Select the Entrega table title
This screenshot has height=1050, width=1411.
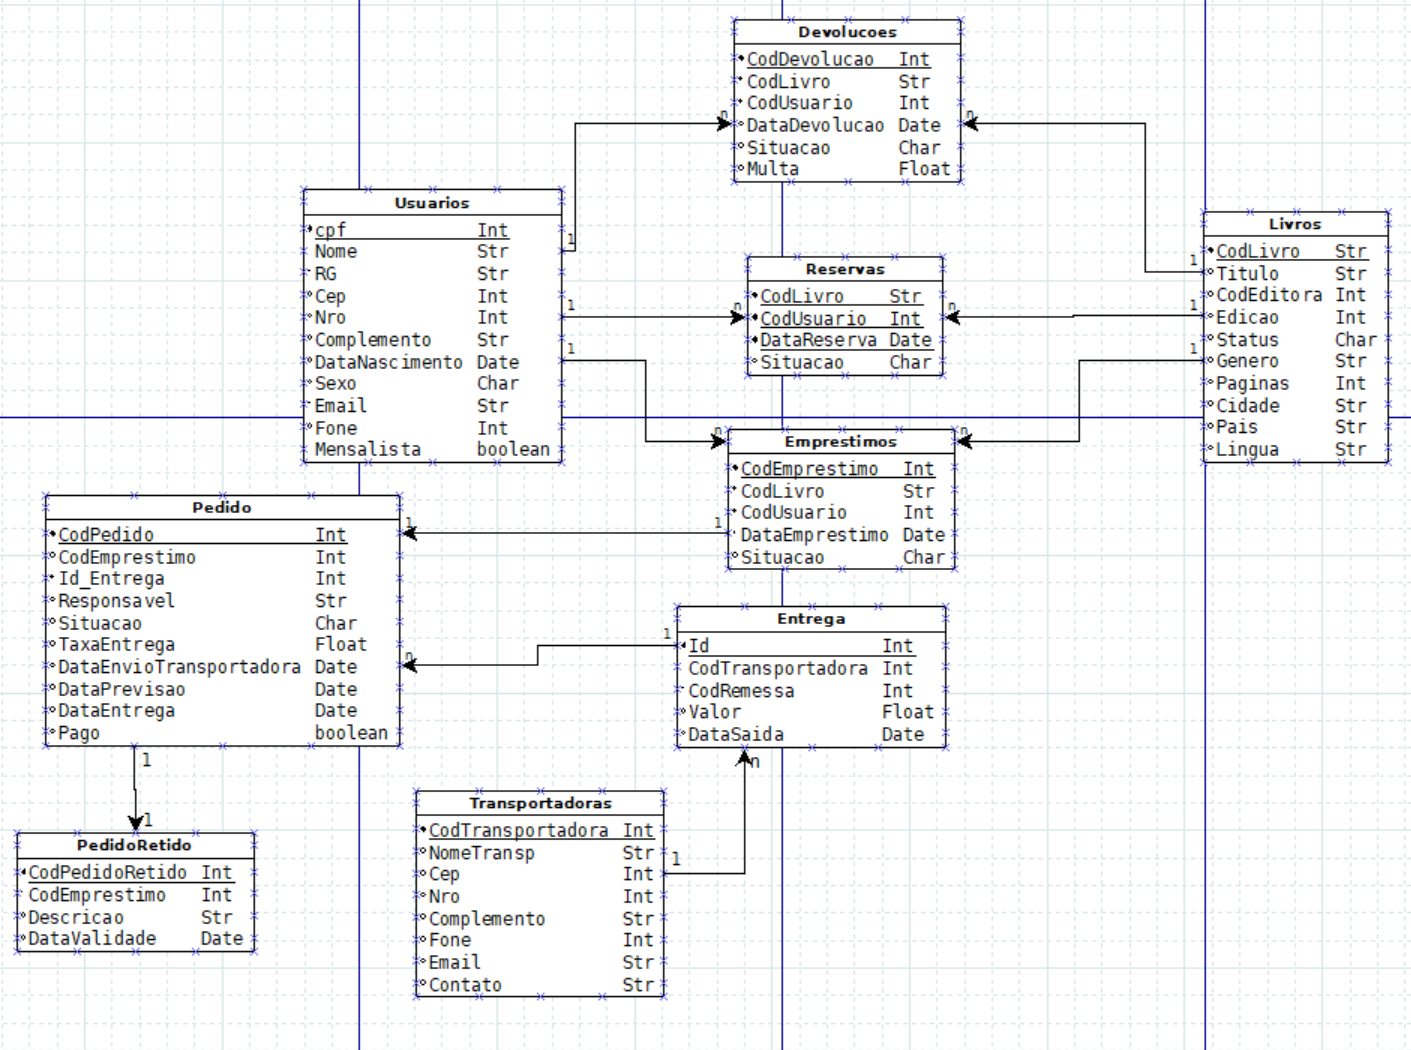811,619
